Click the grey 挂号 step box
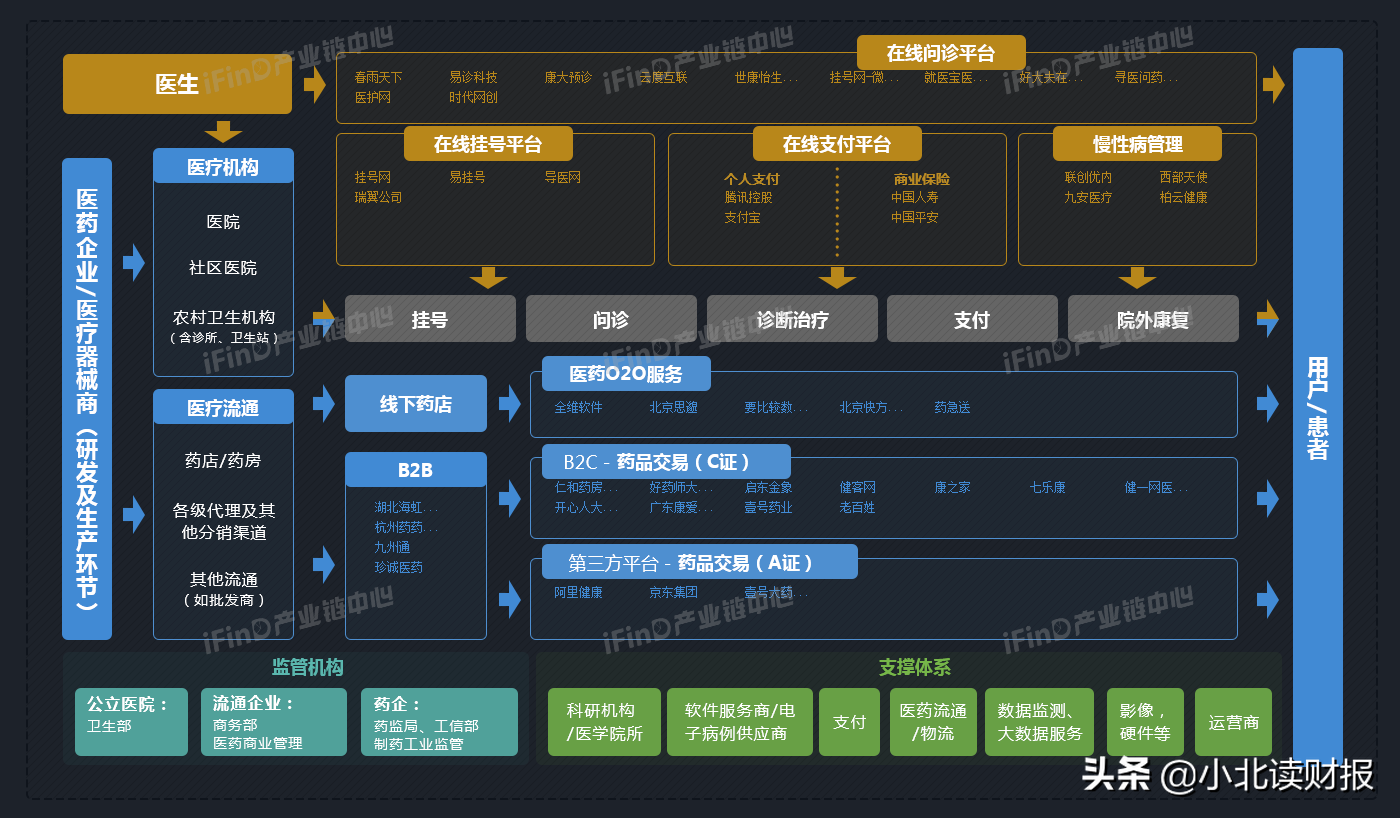The height and width of the screenshot is (818, 1400). click(x=430, y=319)
